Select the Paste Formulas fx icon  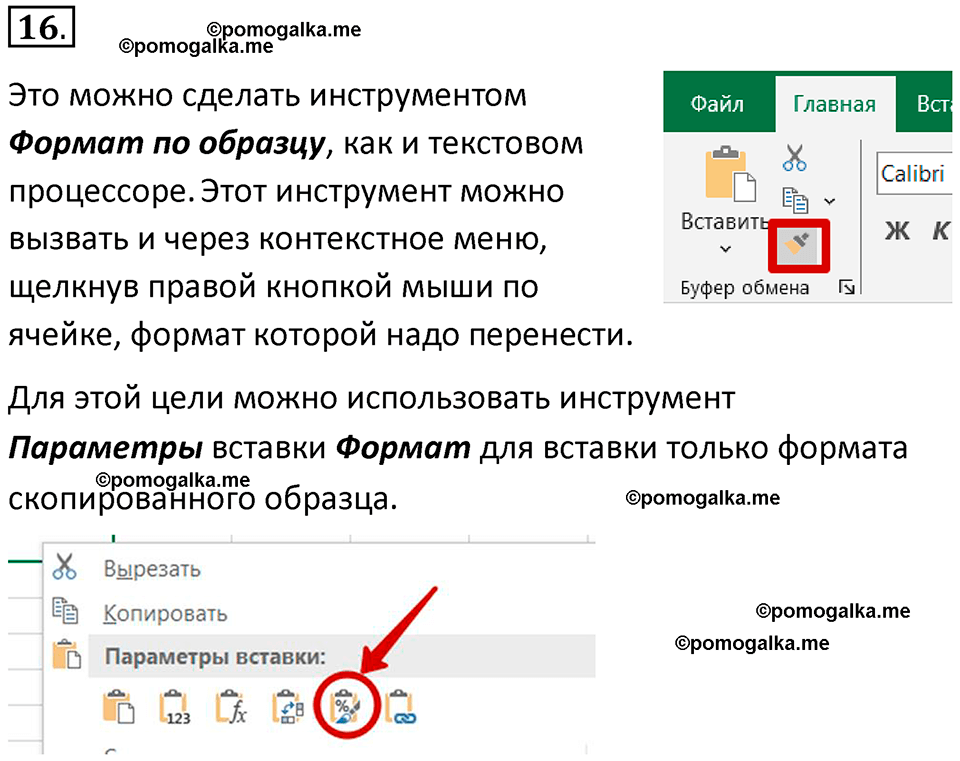tap(231, 707)
